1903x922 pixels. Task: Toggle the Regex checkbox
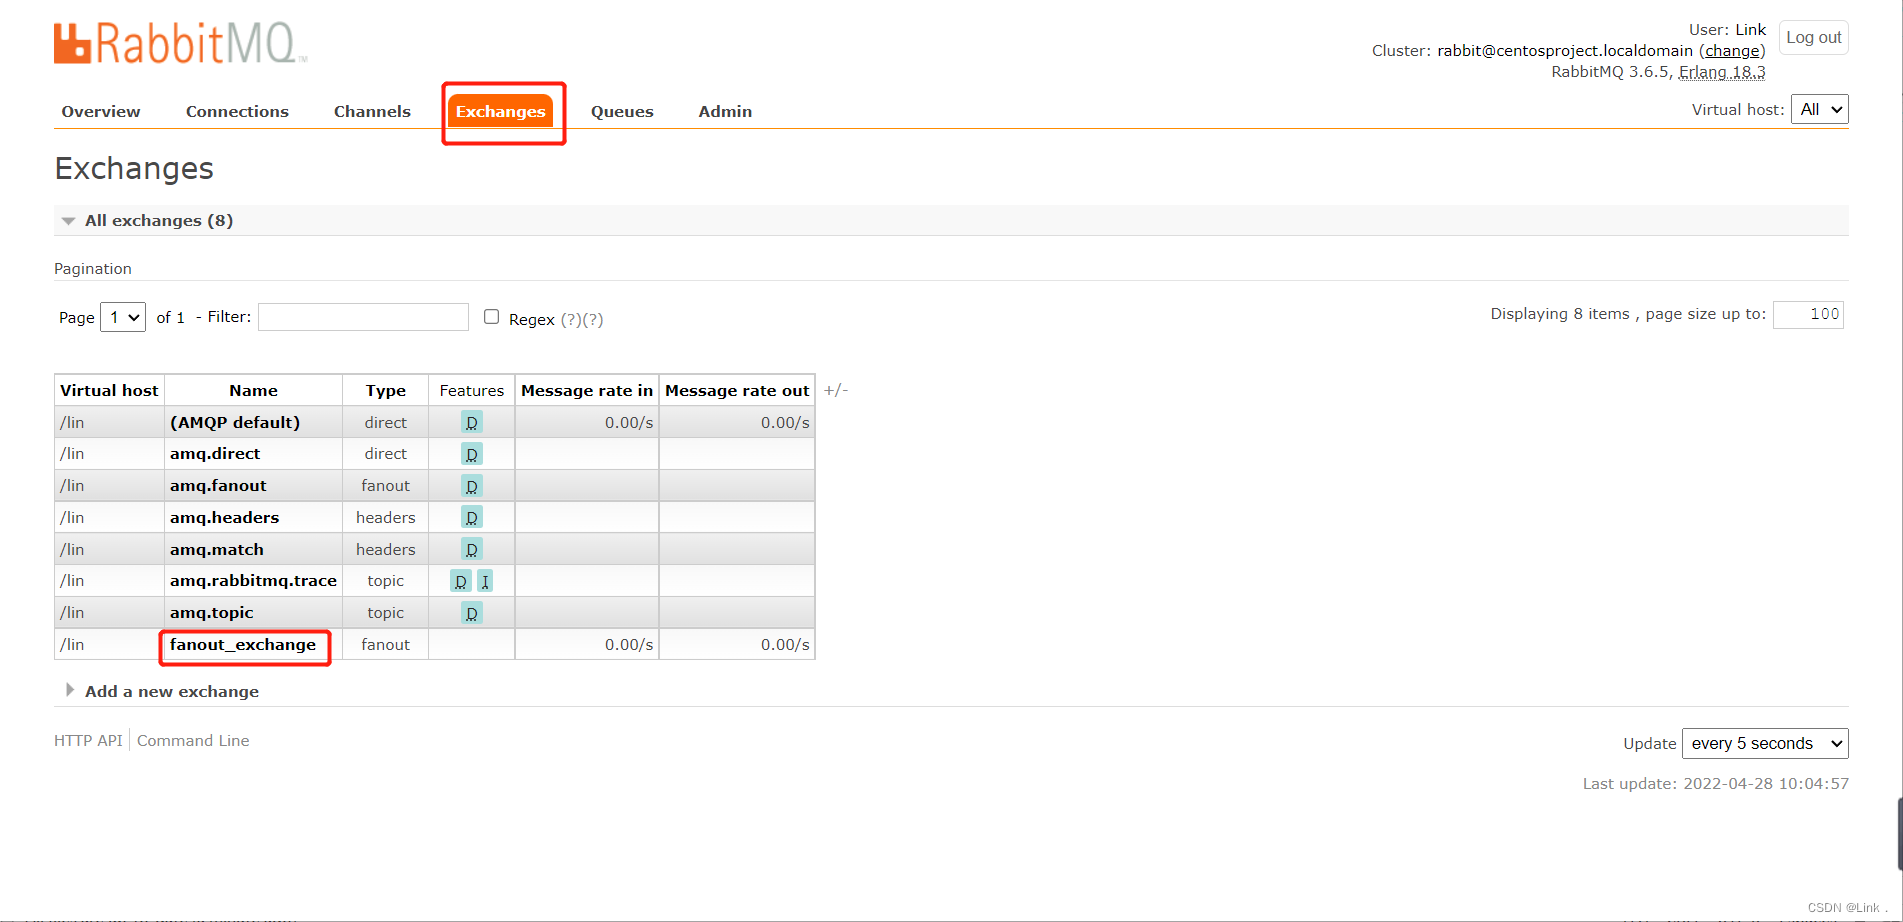pyautogui.click(x=491, y=317)
